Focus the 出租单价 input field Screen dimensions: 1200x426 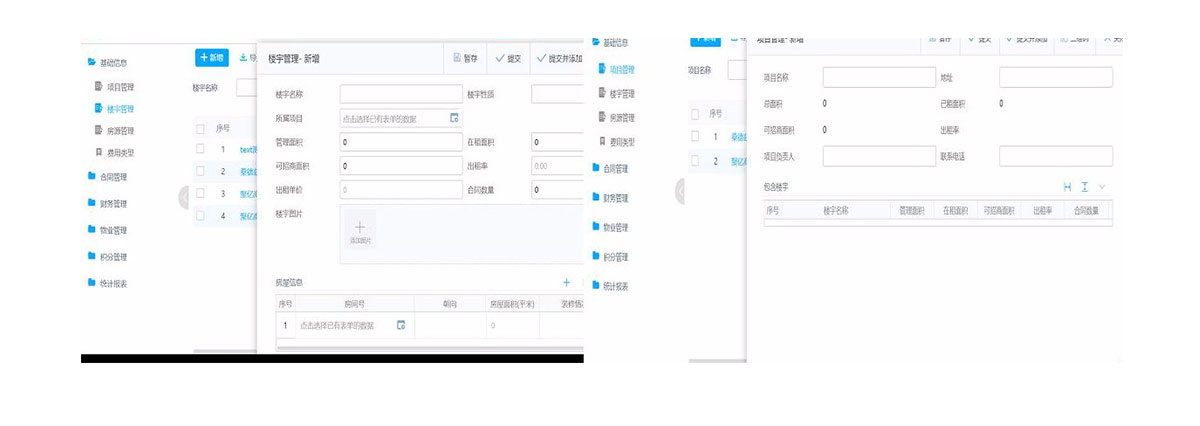[400, 190]
